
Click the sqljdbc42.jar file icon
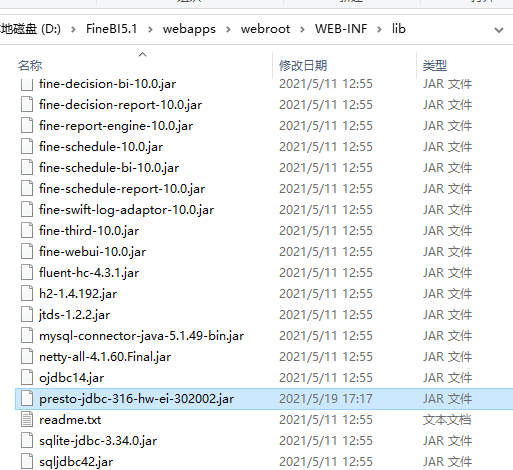click(x=27, y=462)
